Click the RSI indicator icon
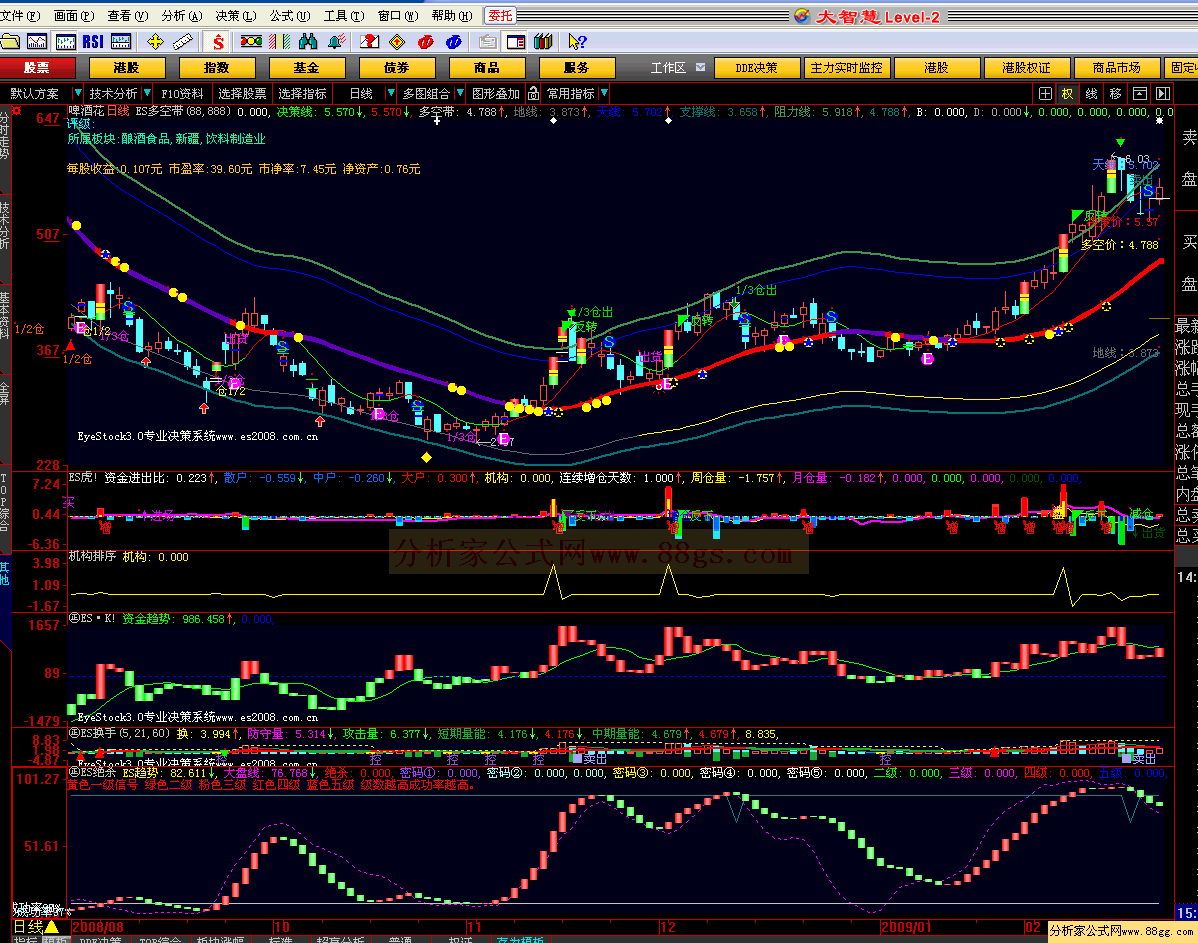 (x=93, y=42)
